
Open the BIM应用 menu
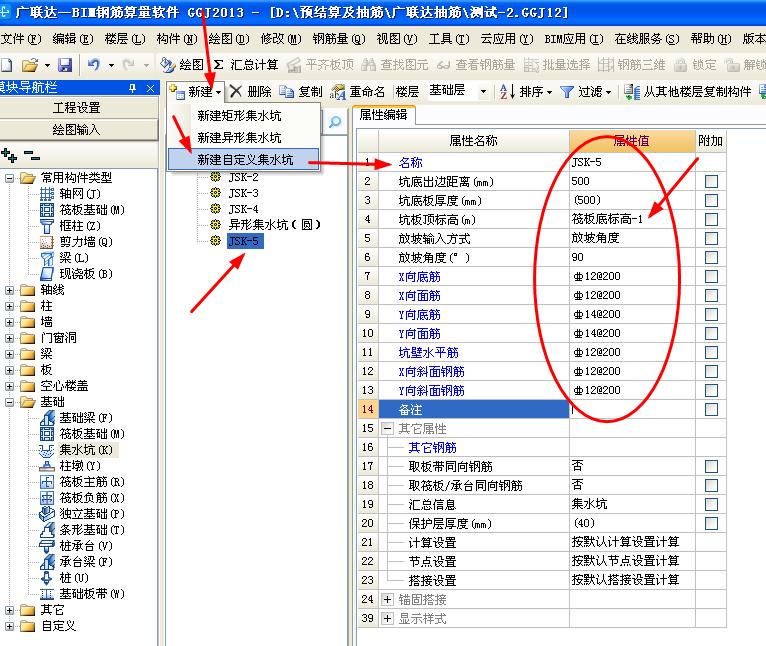pyautogui.click(x=574, y=39)
